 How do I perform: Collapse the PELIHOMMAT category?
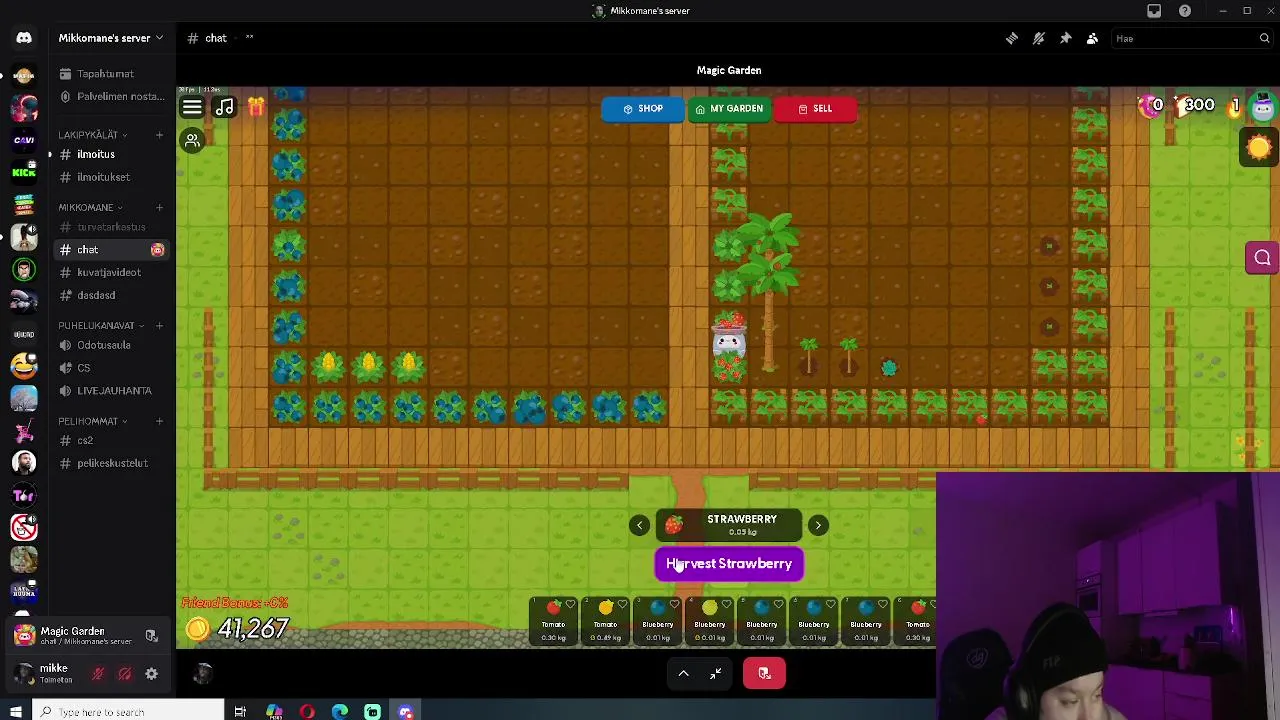[92, 422]
